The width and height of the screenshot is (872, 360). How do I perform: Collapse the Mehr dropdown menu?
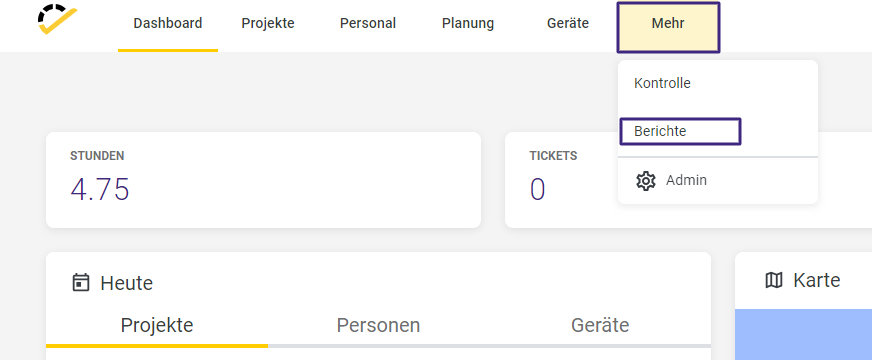click(x=668, y=27)
